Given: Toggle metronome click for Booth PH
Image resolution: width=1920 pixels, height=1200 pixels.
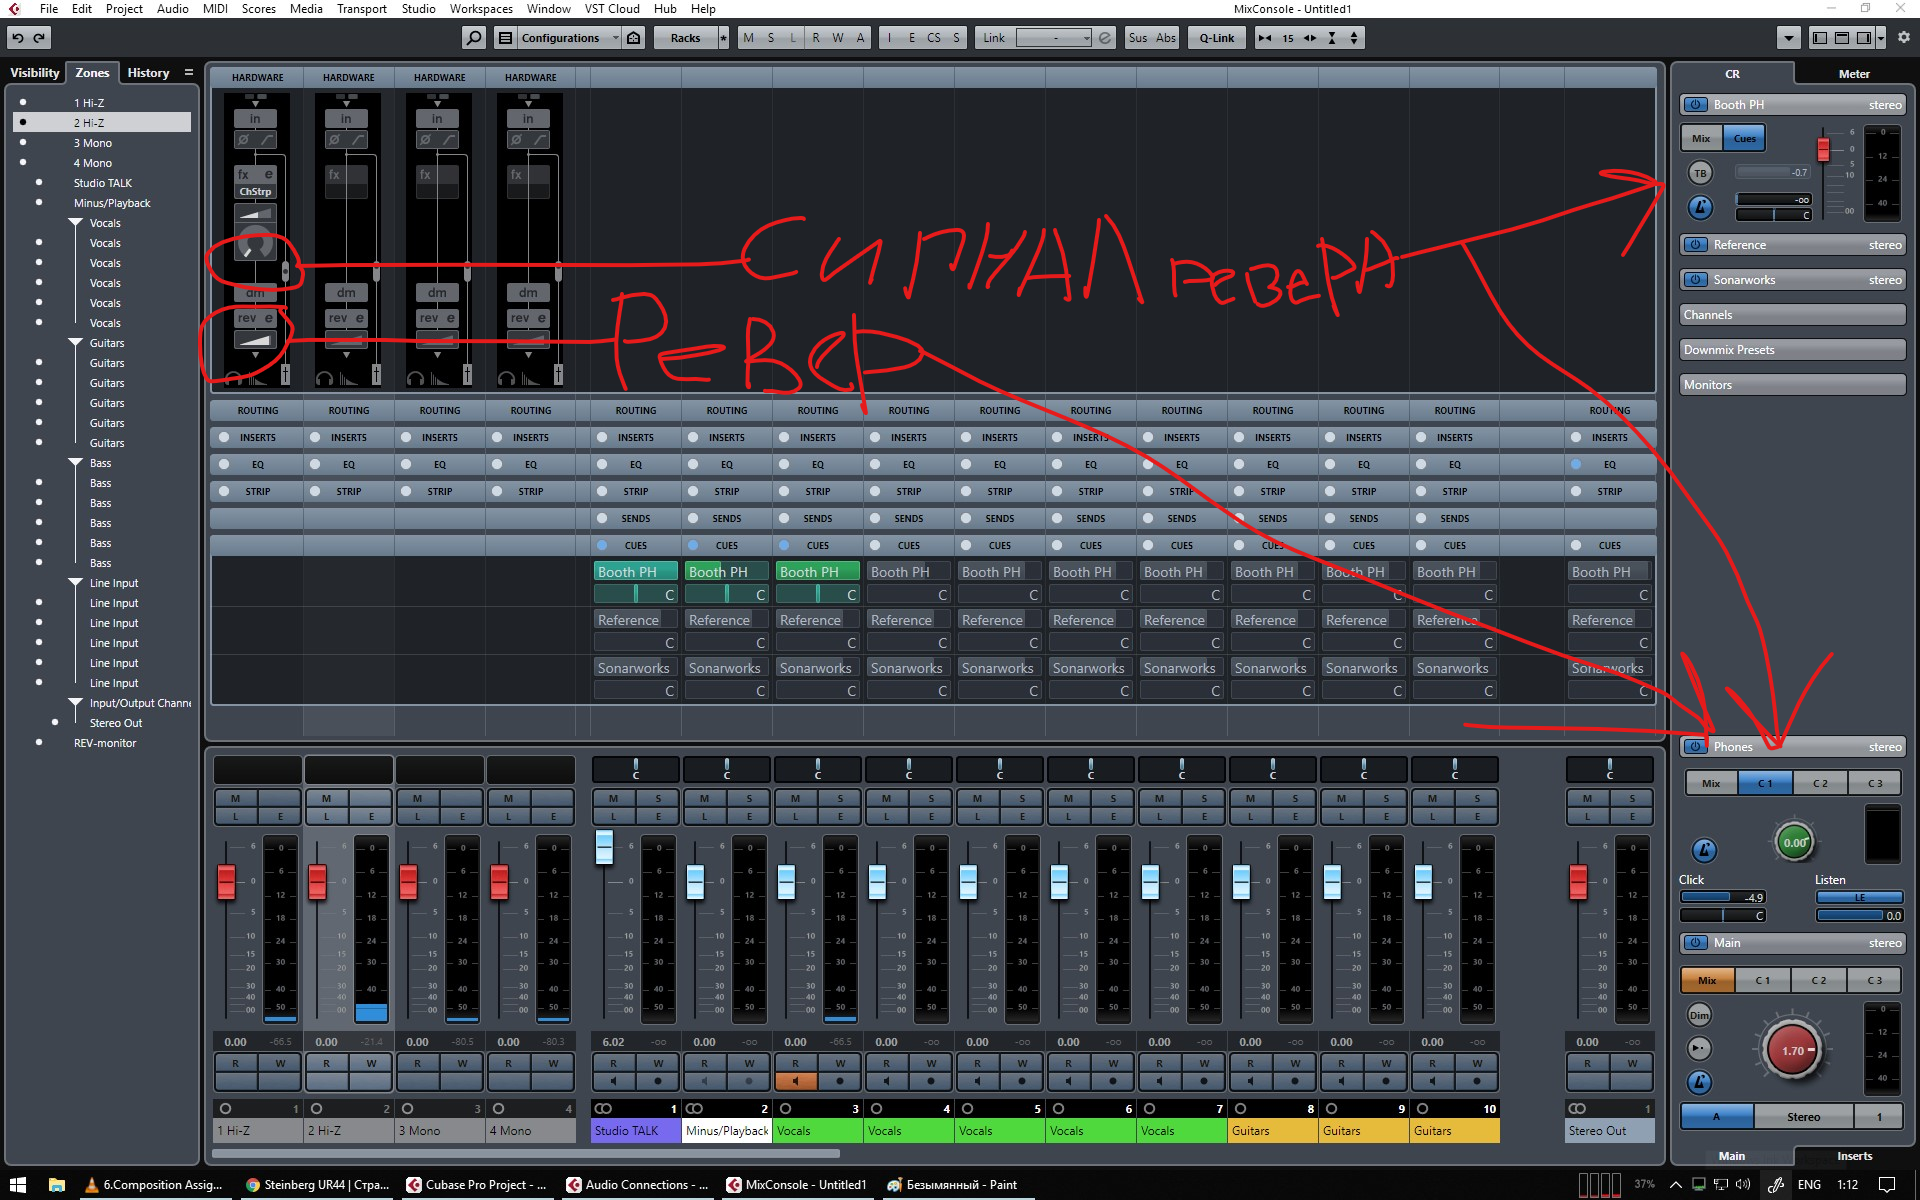Looking at the screenshot, I should (x=1700, y=207).
